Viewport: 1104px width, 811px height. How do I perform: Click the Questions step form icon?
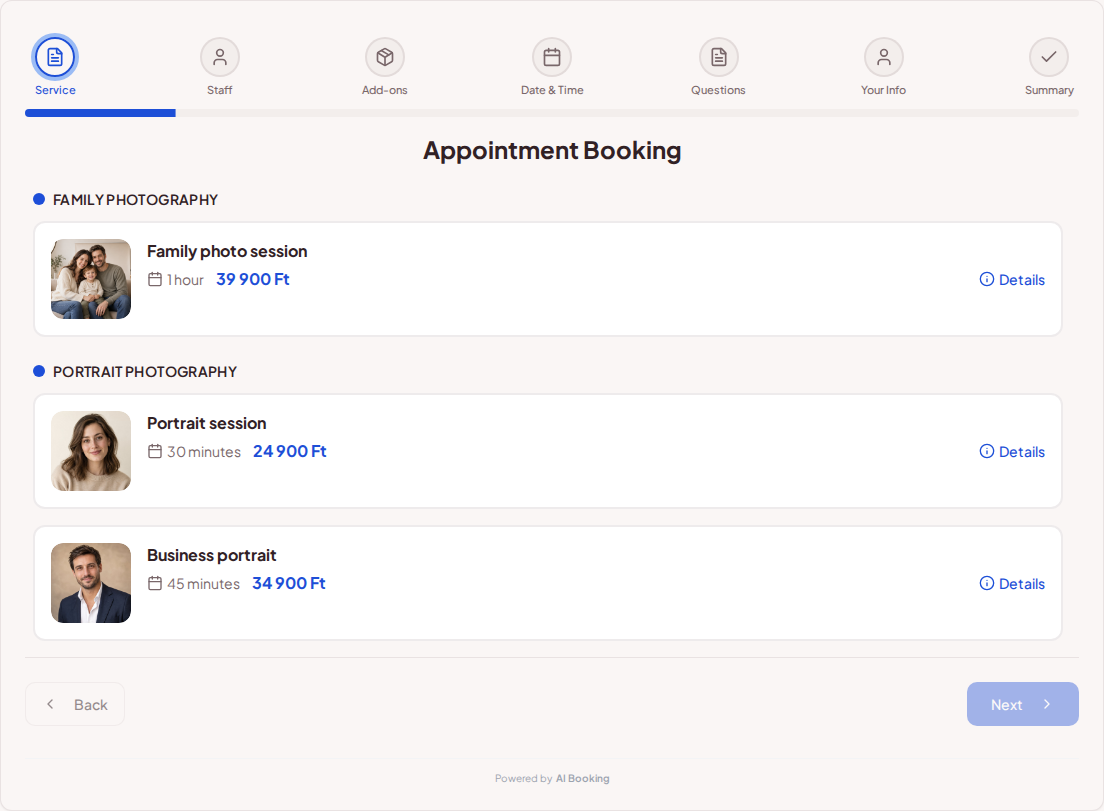click(718, 57)
